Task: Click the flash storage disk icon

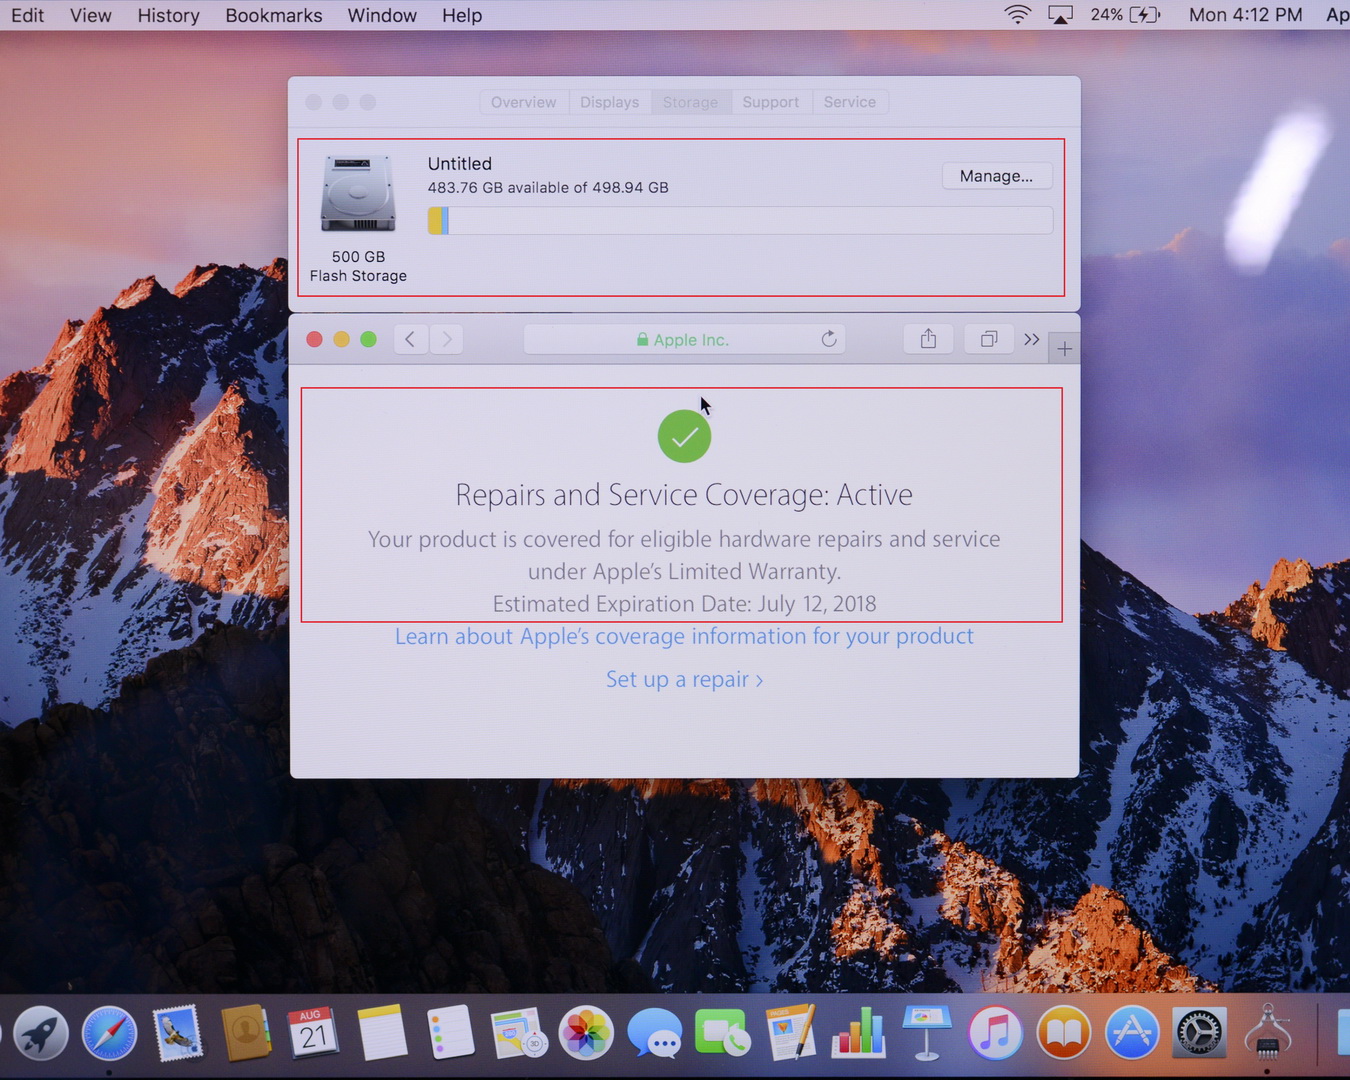Action: click(358, 194)
